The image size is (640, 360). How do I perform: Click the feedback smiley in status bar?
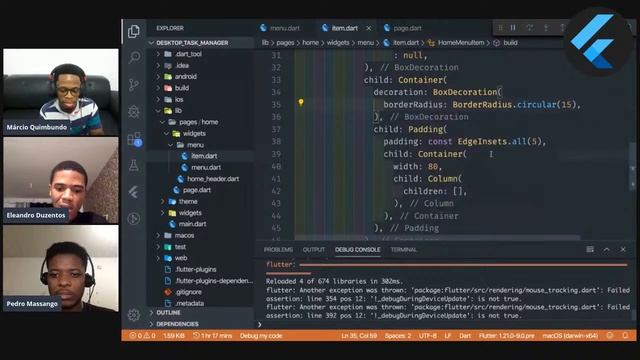610,336
